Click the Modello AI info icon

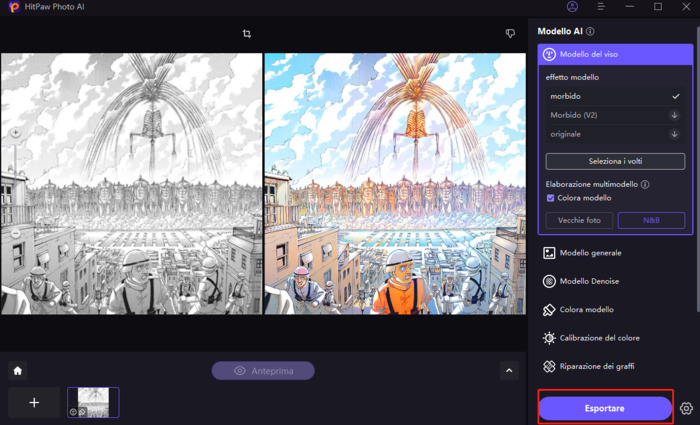tap(590, 31)
